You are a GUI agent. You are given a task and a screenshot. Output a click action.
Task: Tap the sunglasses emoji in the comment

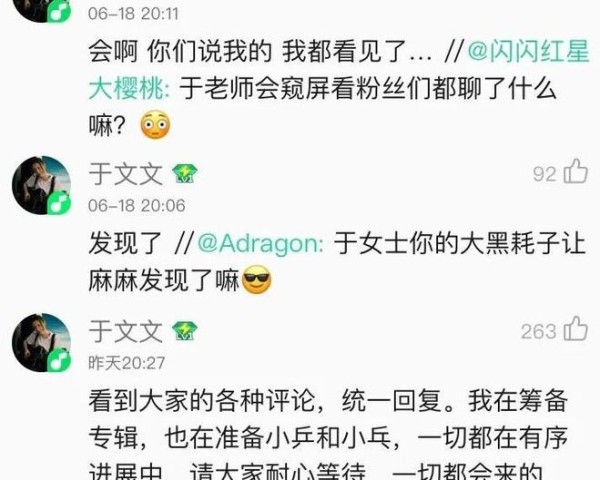(257, 280)
